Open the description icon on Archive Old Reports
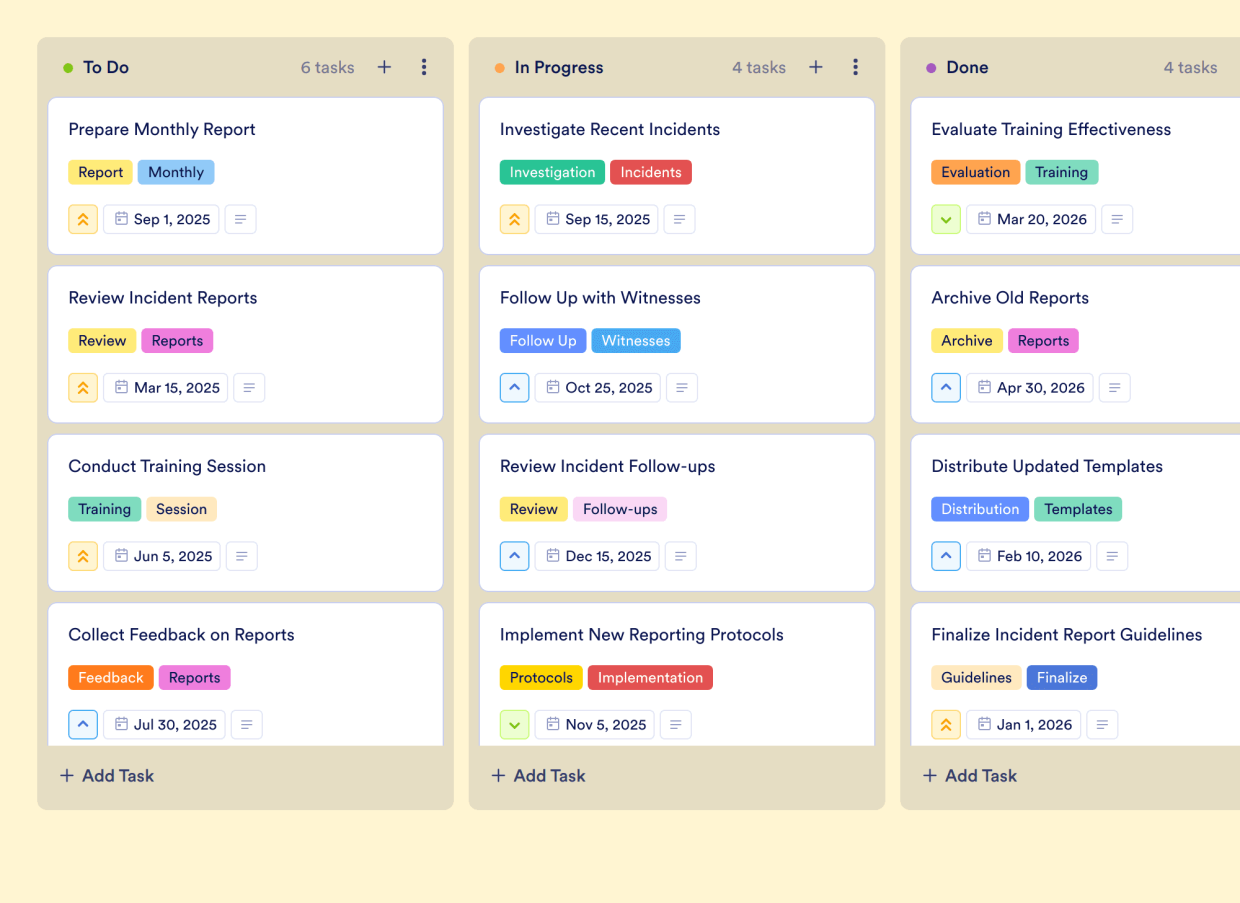 1114,387
